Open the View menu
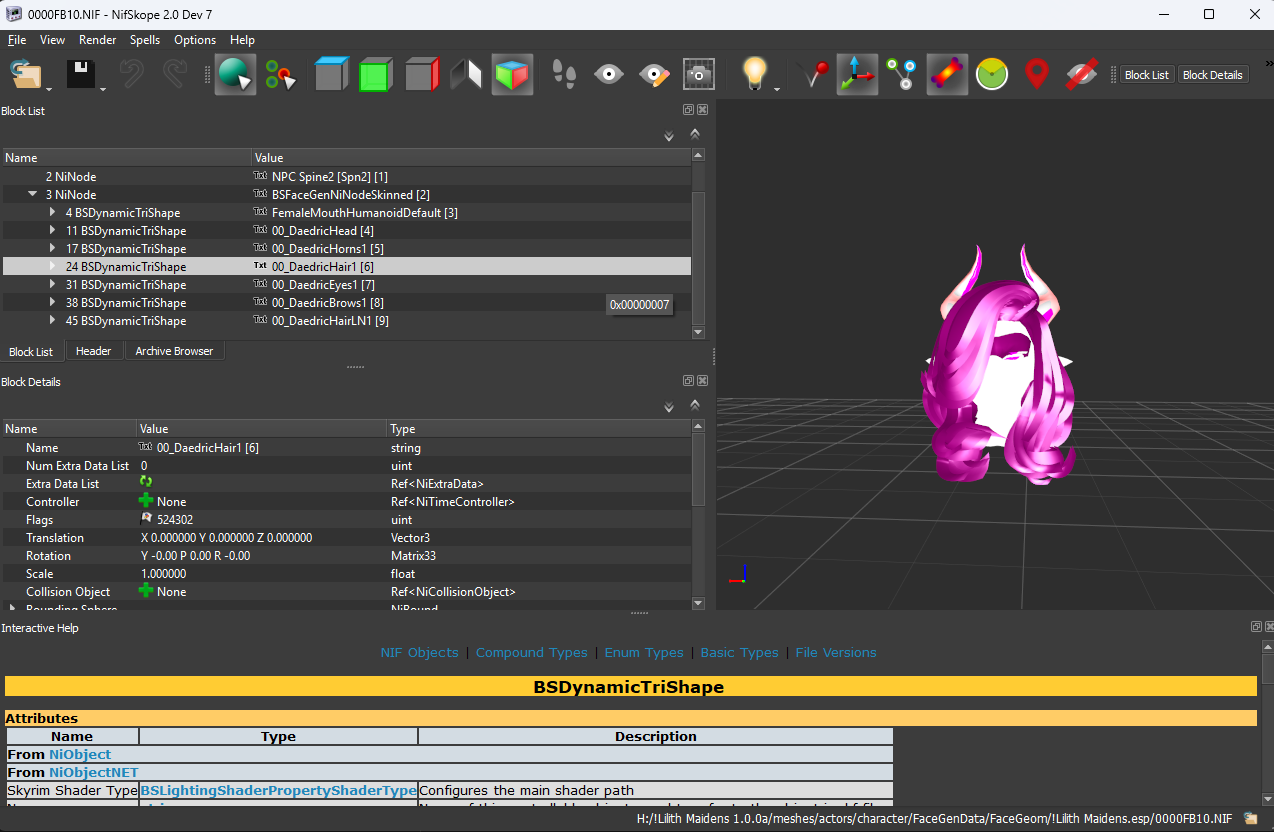 [52, 40]
